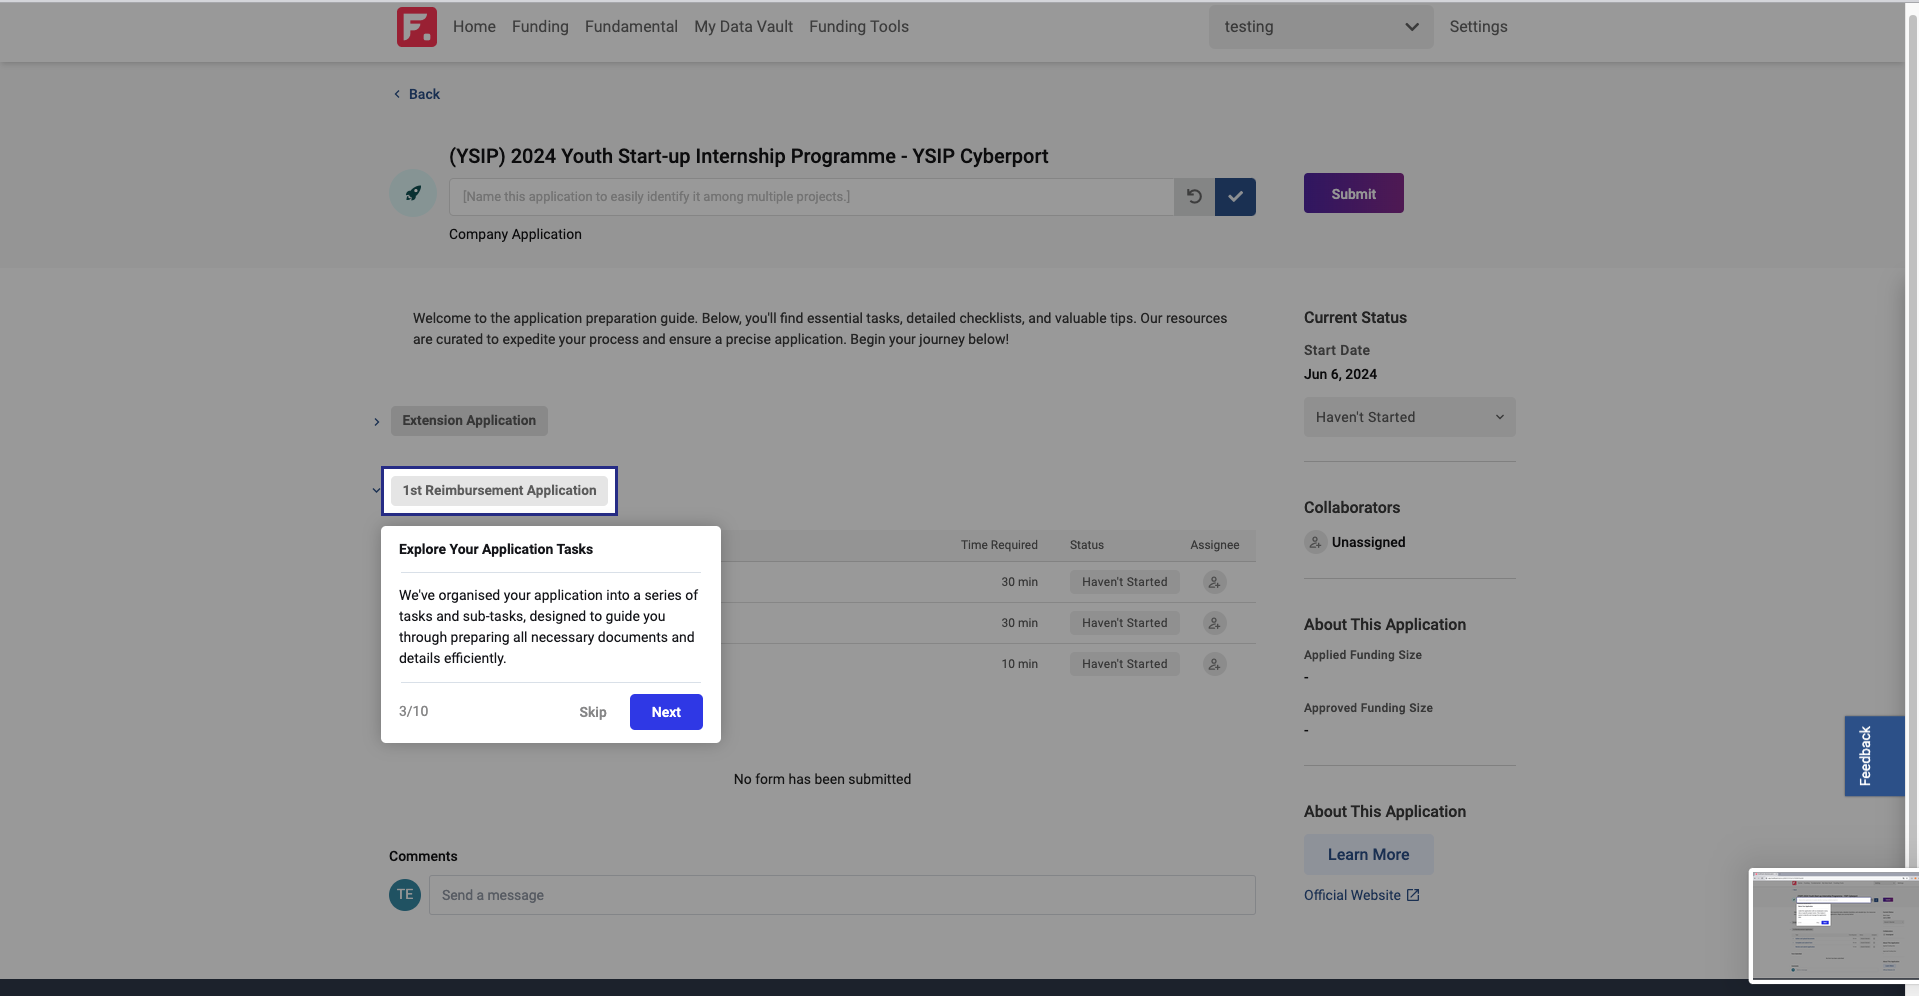This screenshot has height=996, width=1919.
Task: Click the Unassigned collaborator add icon
Action: (1315, 542)
